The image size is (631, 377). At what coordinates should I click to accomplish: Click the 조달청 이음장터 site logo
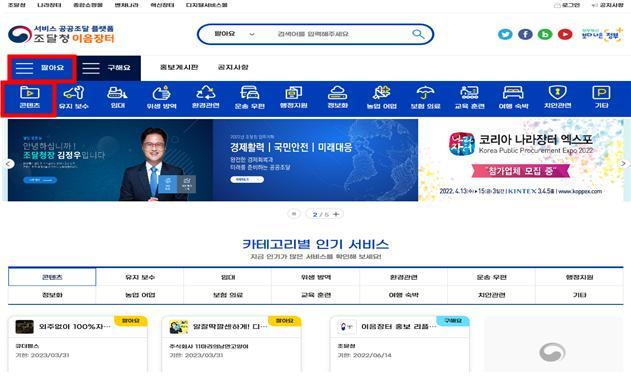(61, 34)
